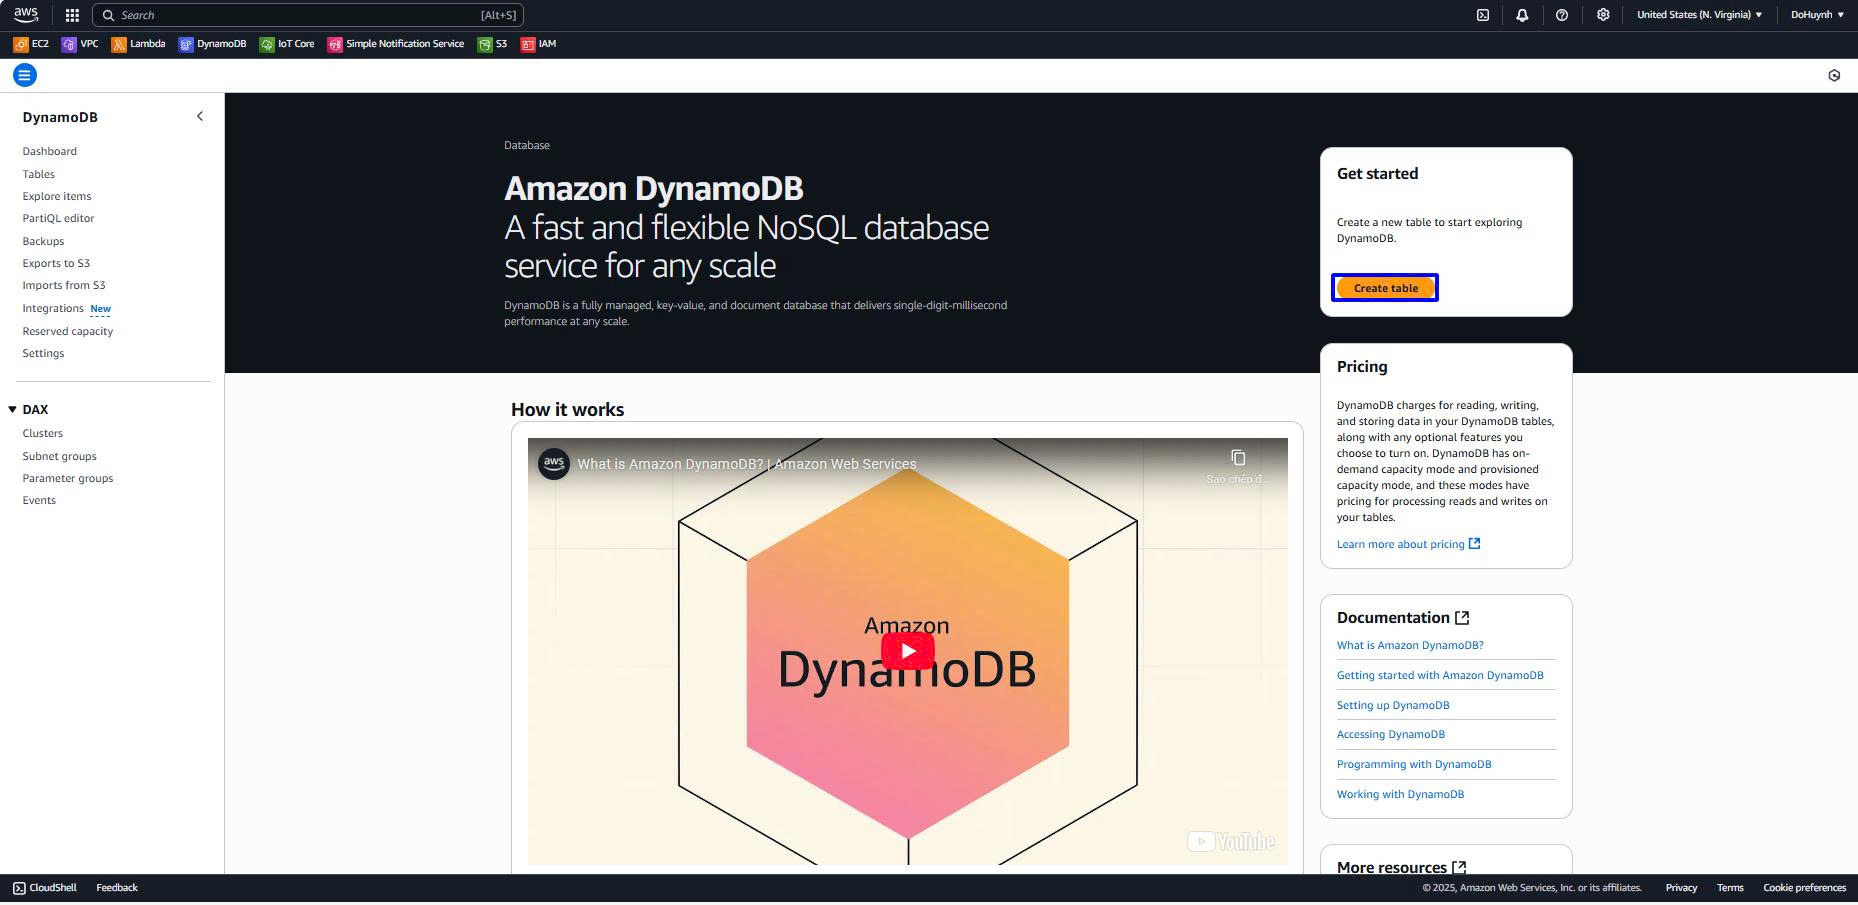Toggle the blue hamburger navigation button
Viewport: 1858px width, 905px height.
(25, 75)
